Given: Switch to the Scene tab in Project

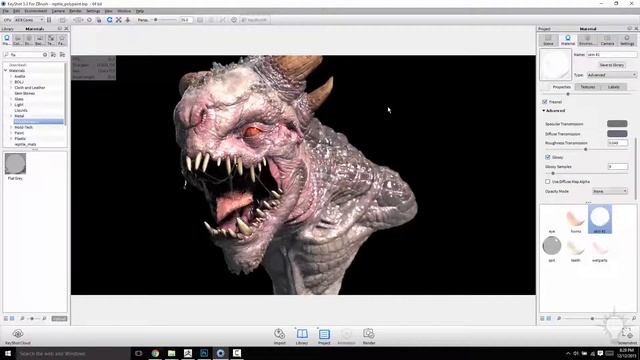Looking at the screenshot, I should point(548,40).
